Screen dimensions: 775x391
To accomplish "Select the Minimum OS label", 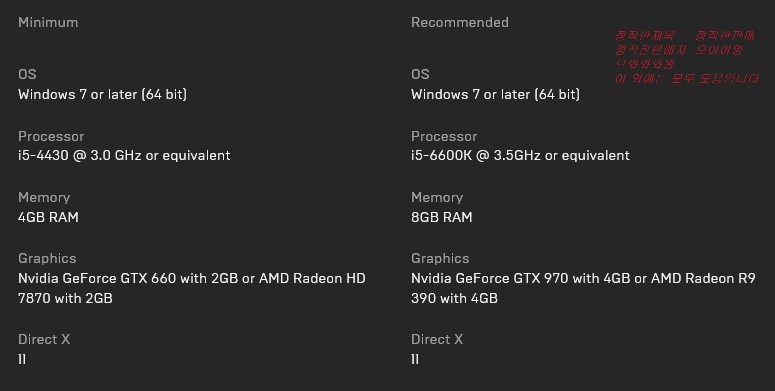I will coord(27,74).
